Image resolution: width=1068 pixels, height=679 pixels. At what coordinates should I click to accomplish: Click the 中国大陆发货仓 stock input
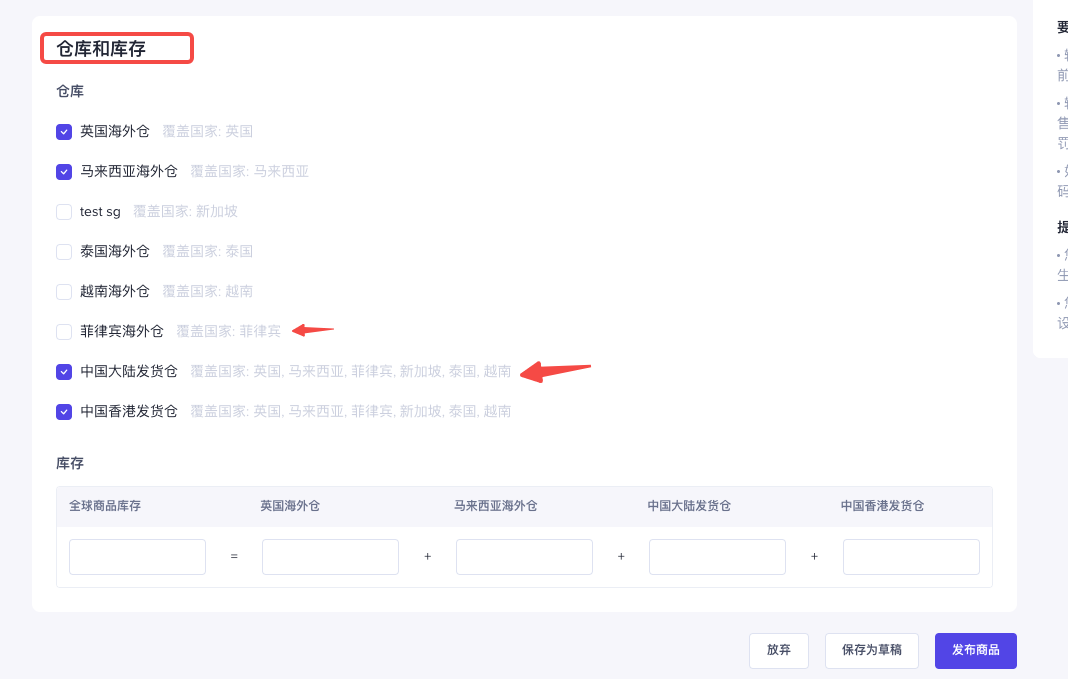coord(717,557)
